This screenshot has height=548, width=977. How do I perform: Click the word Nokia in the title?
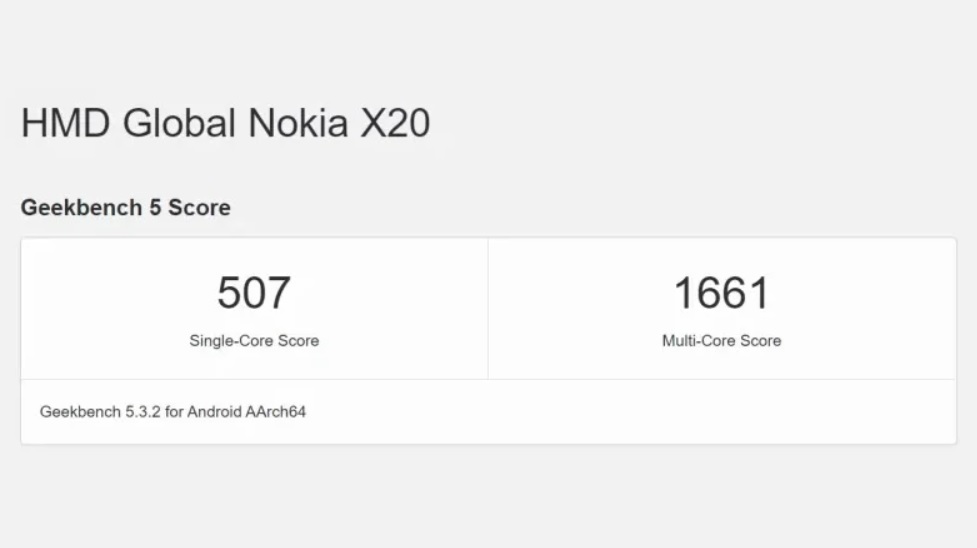[298, 123]
